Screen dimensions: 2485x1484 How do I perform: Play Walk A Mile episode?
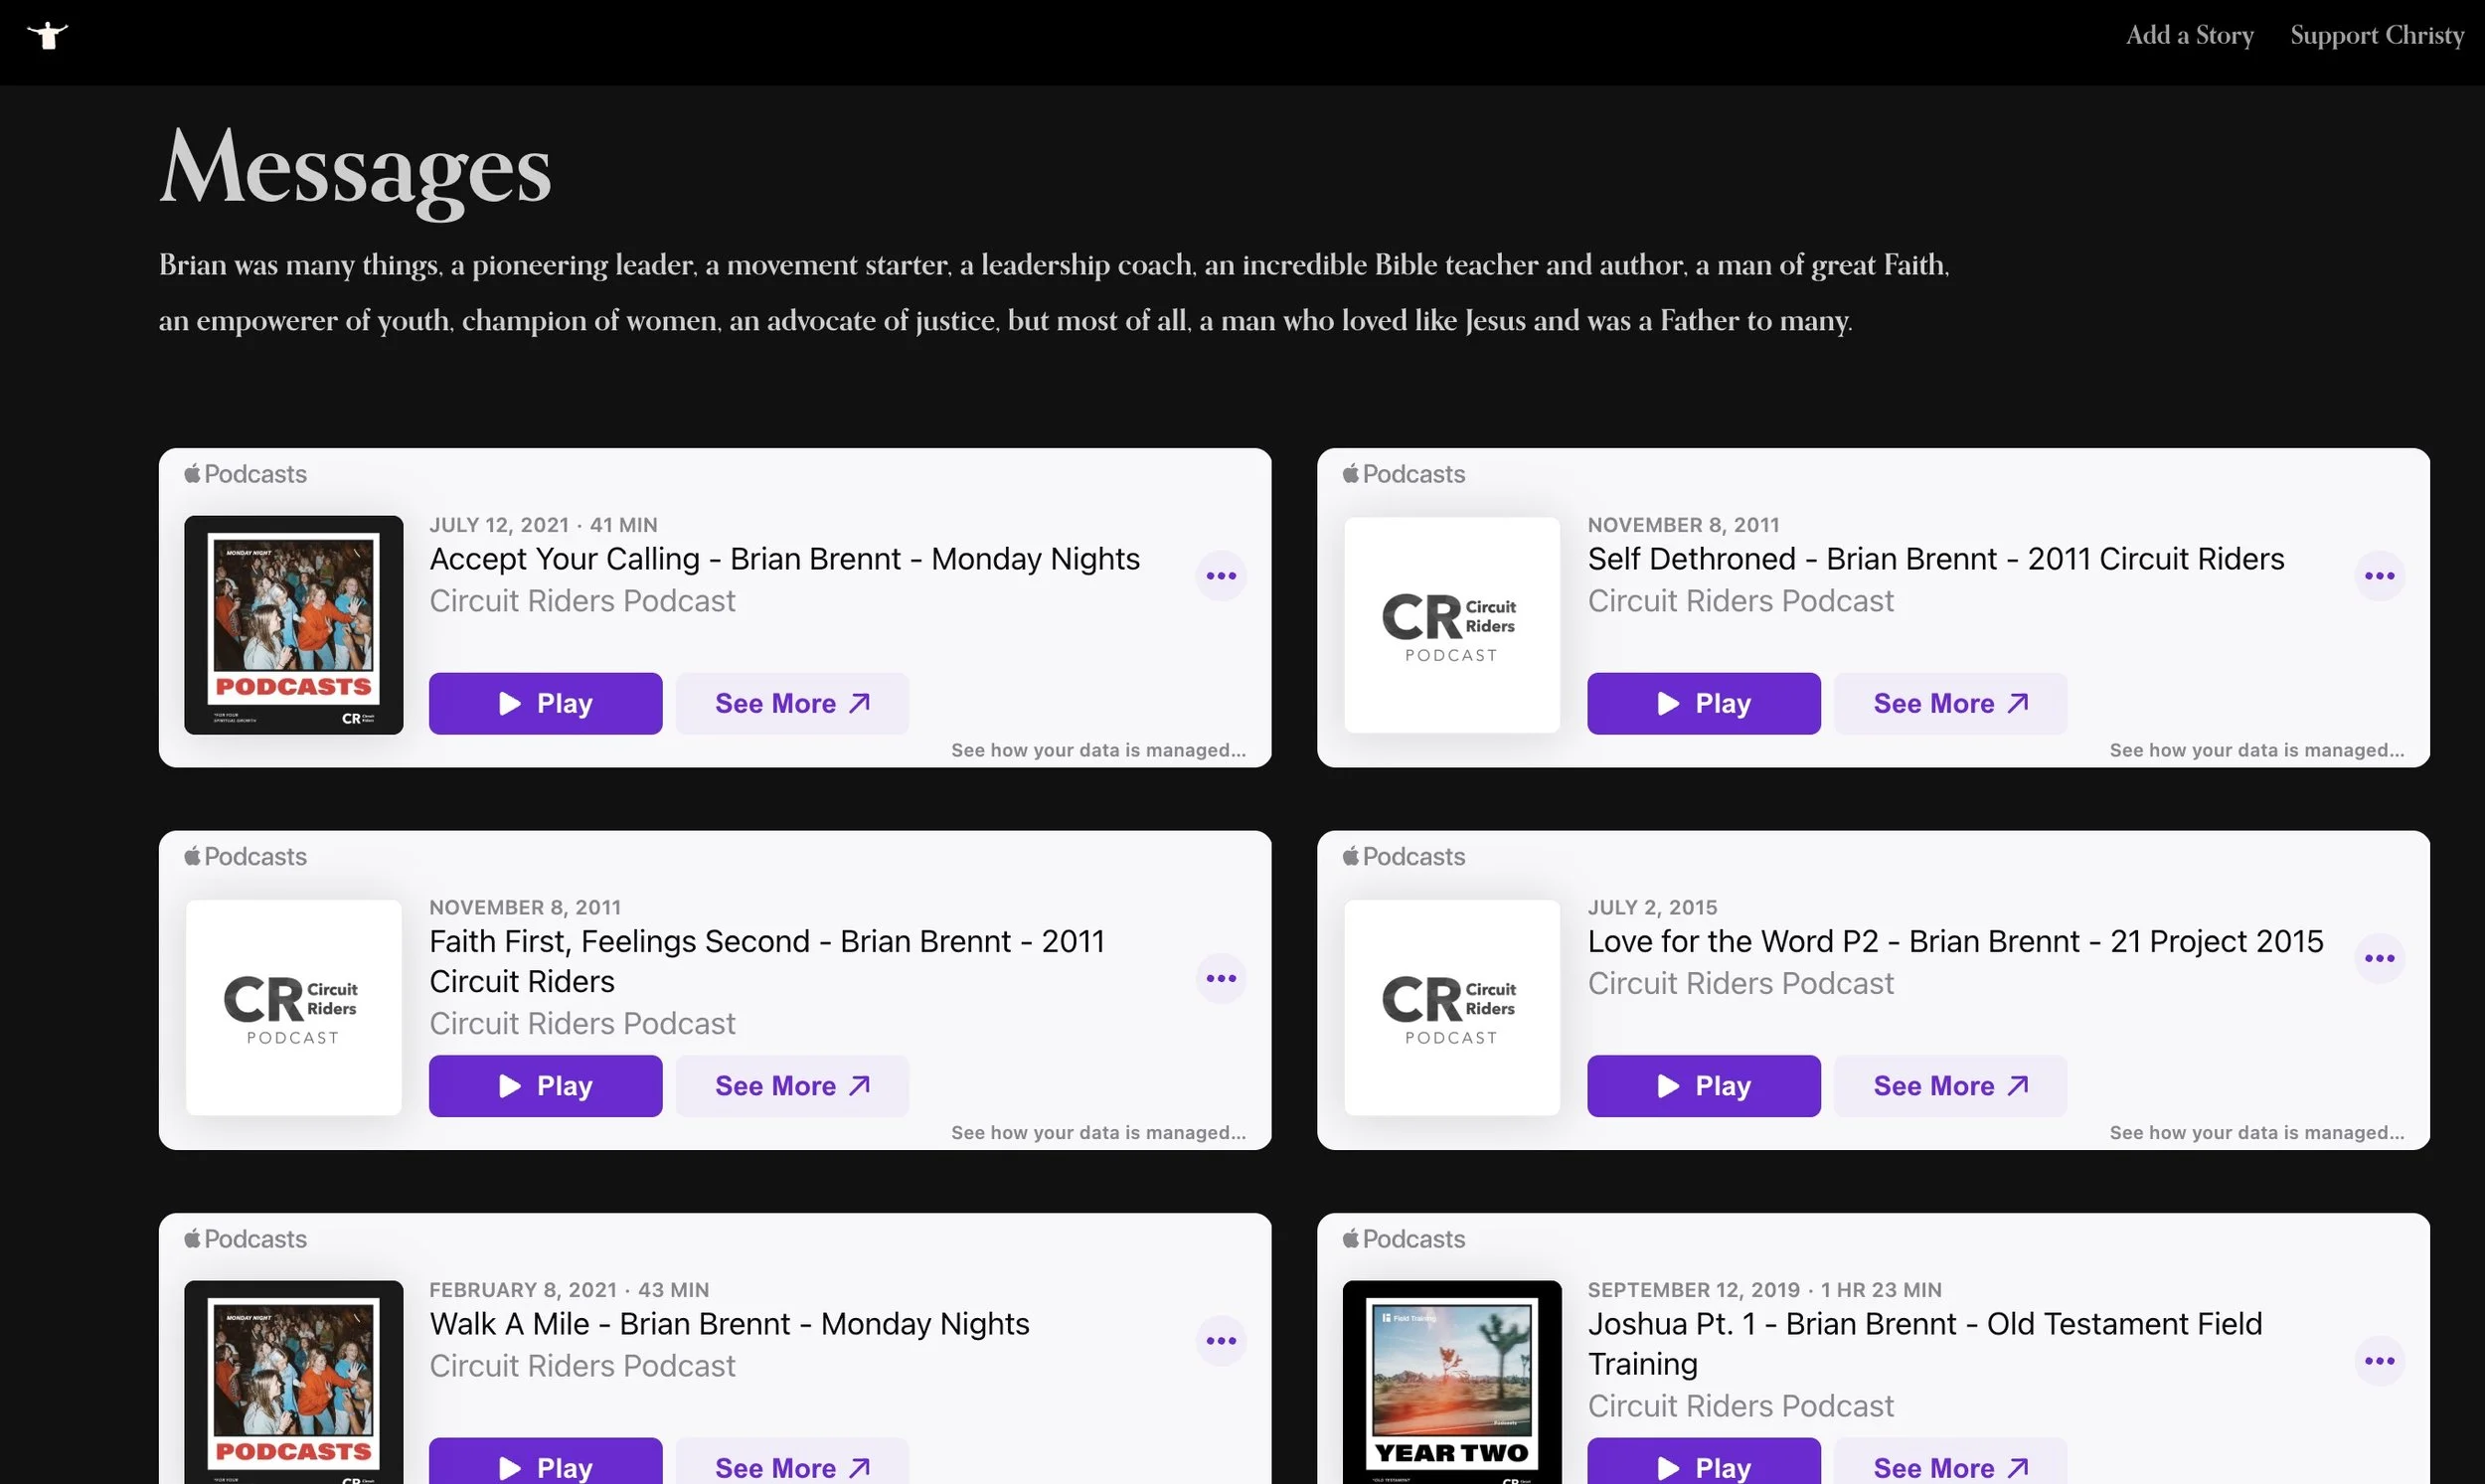pos(545,1462)
